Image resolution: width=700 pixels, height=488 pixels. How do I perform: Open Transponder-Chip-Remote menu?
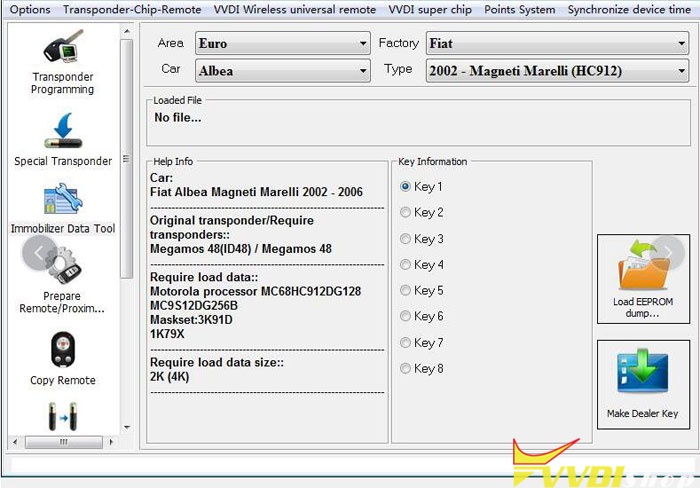[132, 9]
